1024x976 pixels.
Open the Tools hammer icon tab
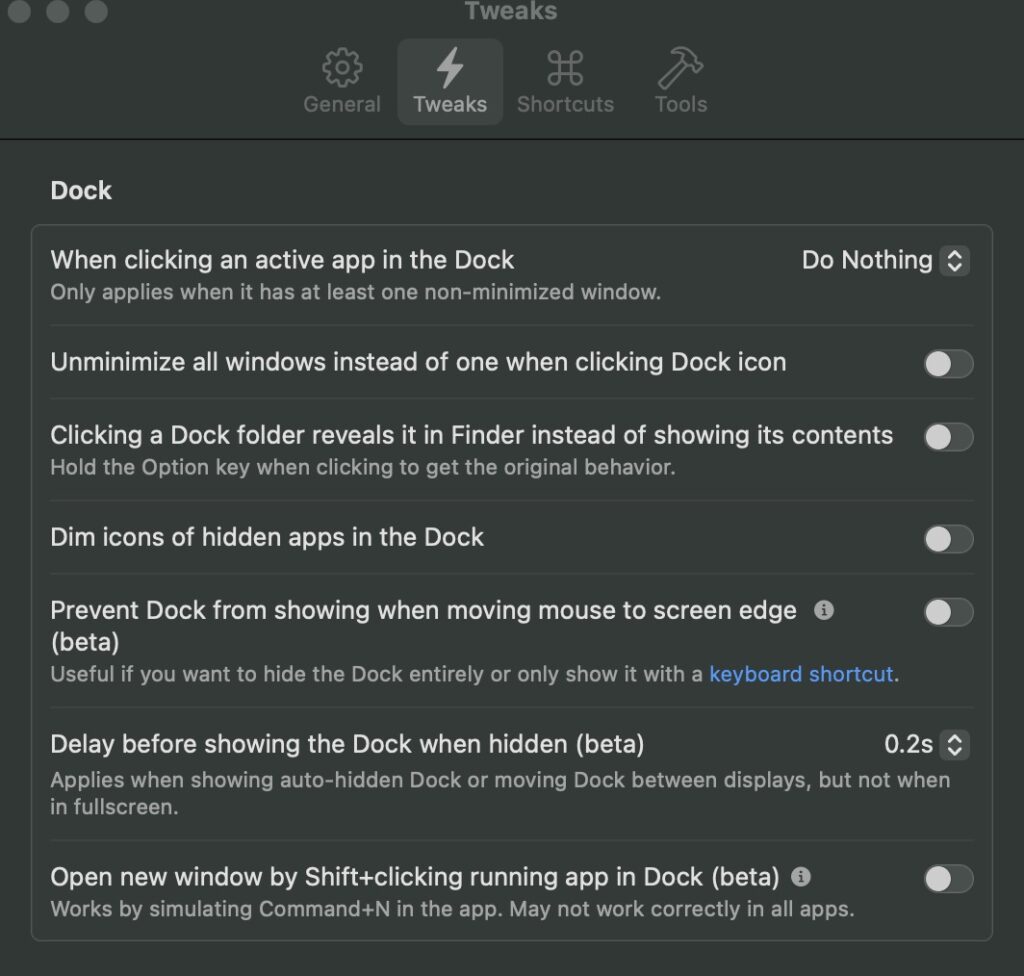680,67
